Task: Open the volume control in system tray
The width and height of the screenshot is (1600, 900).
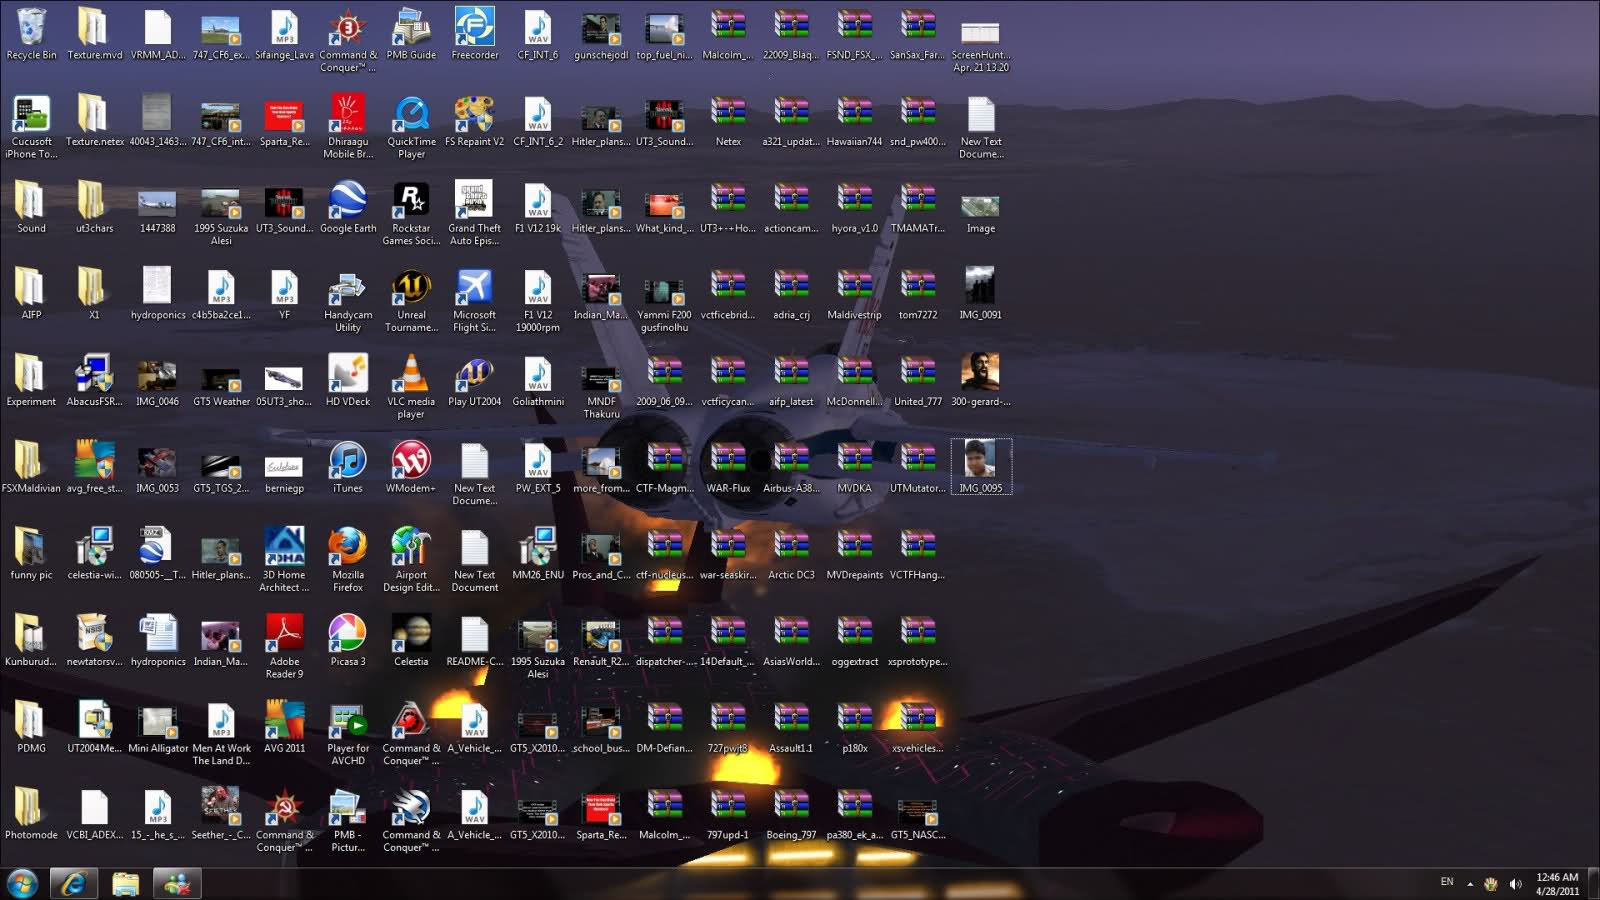Action: [1515, 884]
